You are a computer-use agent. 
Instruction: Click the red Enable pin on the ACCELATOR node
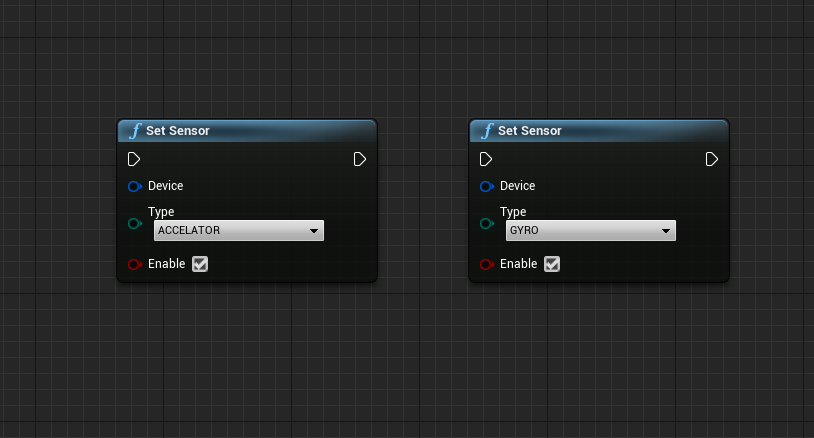(134, 264)
